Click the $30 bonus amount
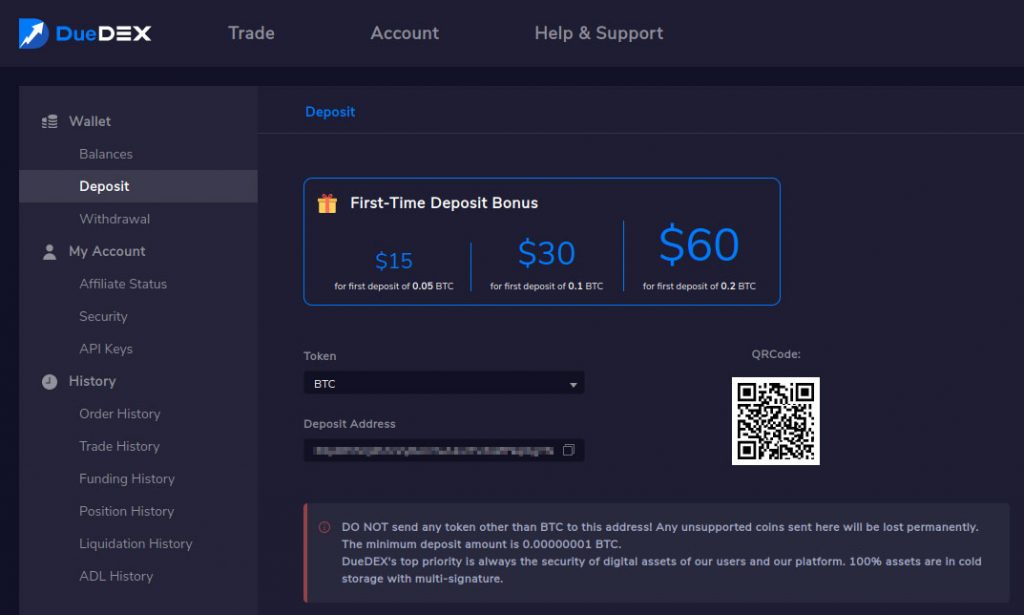Viewport: 1024px width, 615px height. point(547,253)
